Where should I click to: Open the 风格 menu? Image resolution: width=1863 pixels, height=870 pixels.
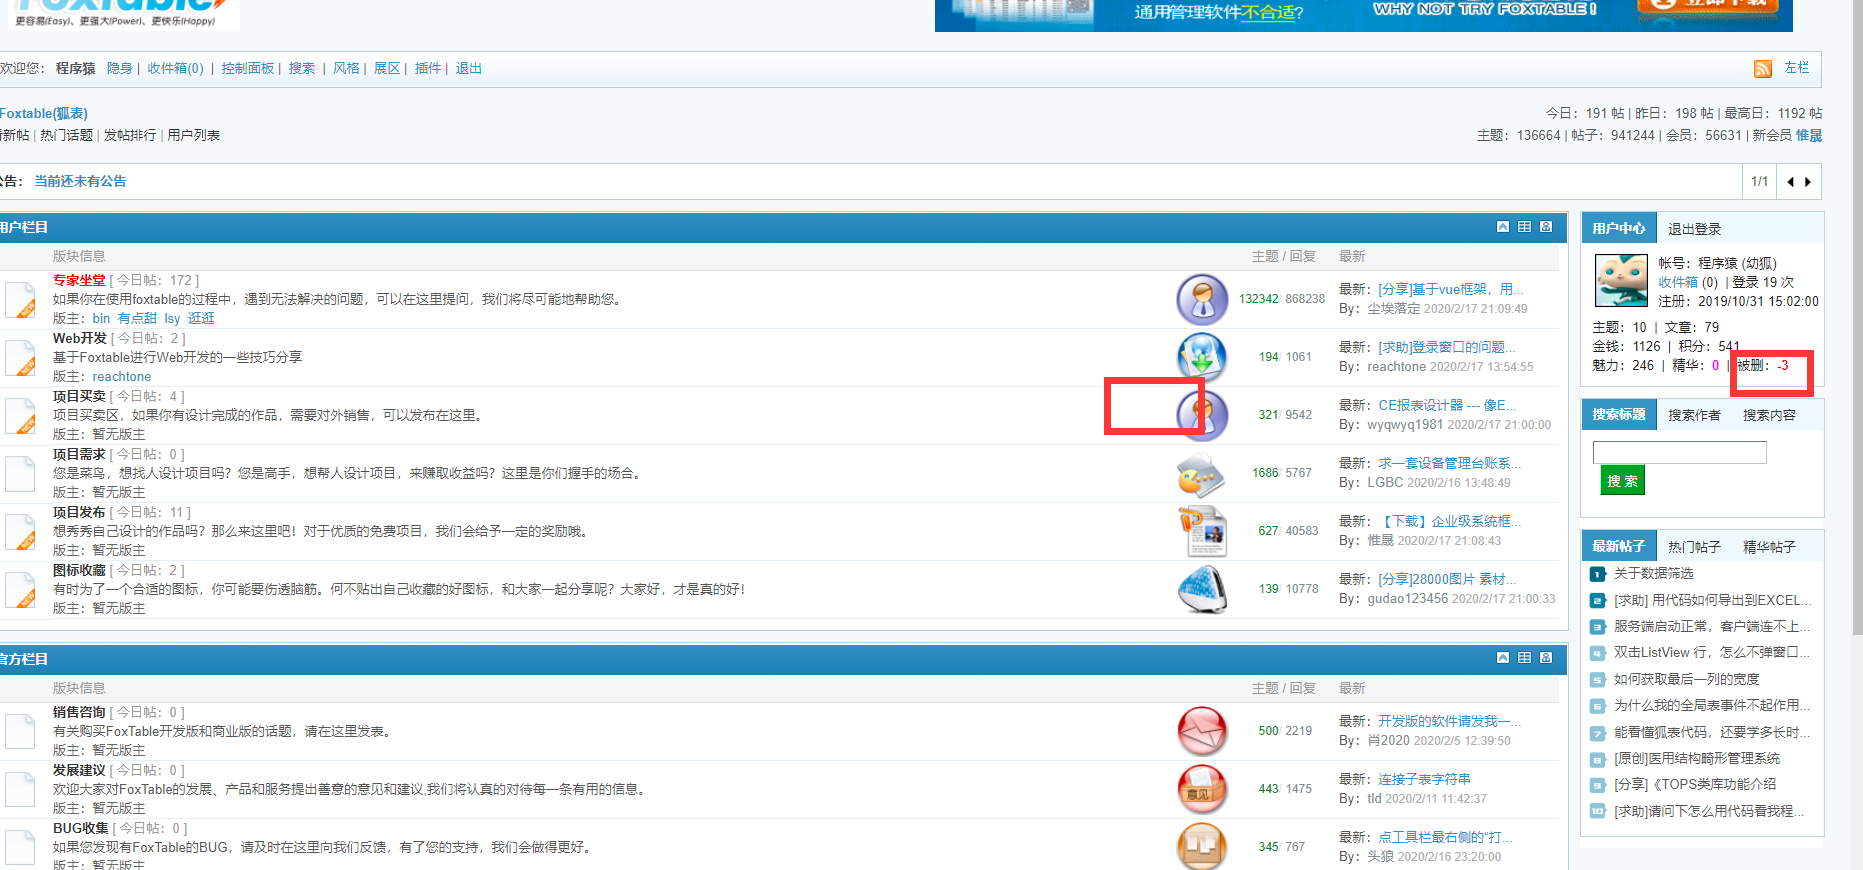pyautogui.click(x=346, y=68)
